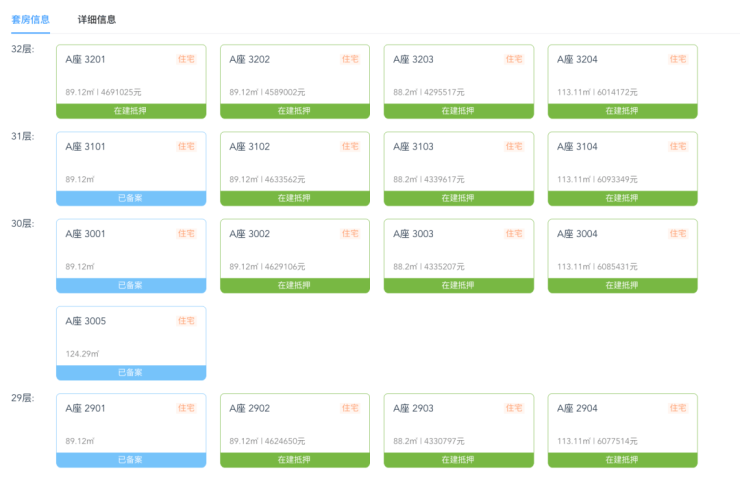
Task: Click the 住宅 tag on A座 2904
Action: (678, 408)
